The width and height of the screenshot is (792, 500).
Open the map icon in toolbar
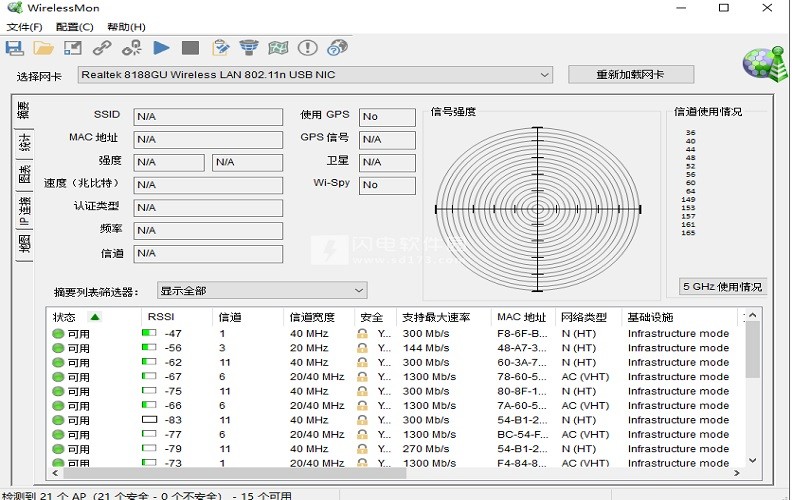tap(279, 47)
